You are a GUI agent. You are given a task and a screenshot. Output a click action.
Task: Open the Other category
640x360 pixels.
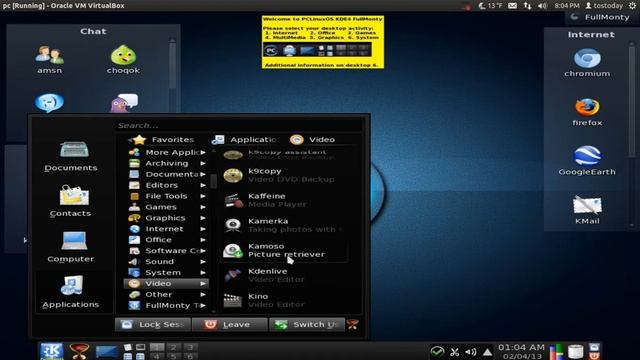coord(167,294)
